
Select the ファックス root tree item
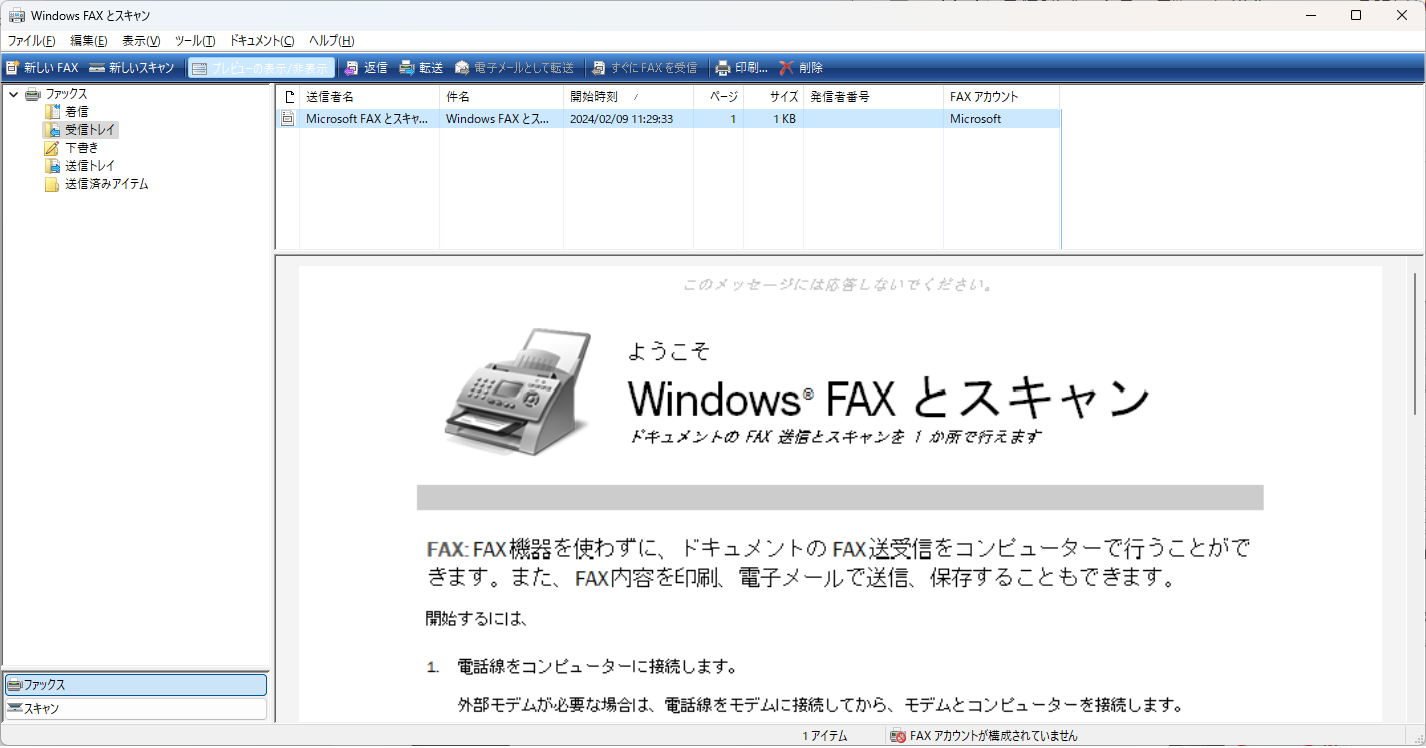point(66,94)
